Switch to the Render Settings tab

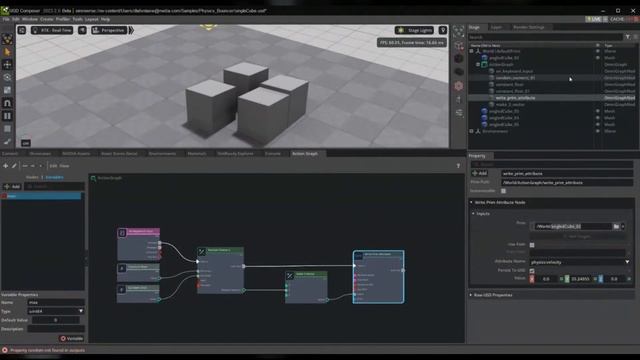click(529, 27)
